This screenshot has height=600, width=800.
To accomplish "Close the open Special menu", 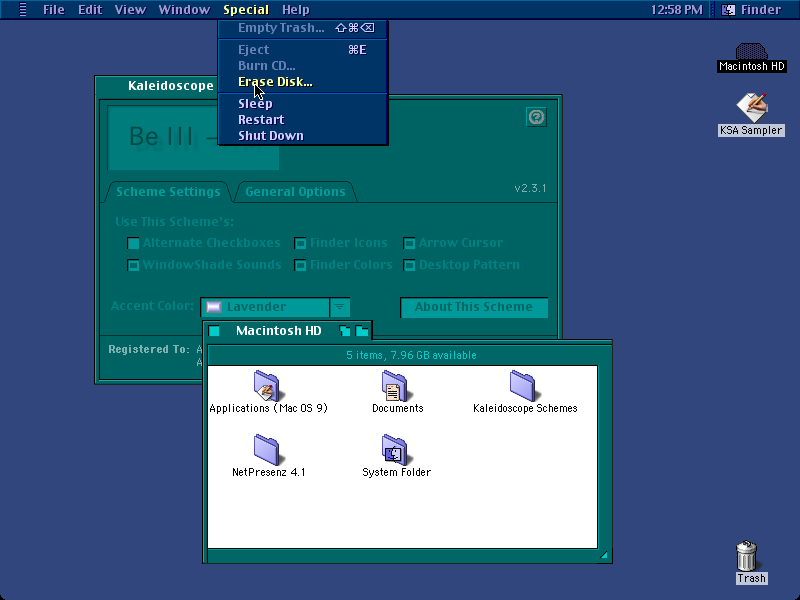I will pyautogui.click(x=246, y=10).
